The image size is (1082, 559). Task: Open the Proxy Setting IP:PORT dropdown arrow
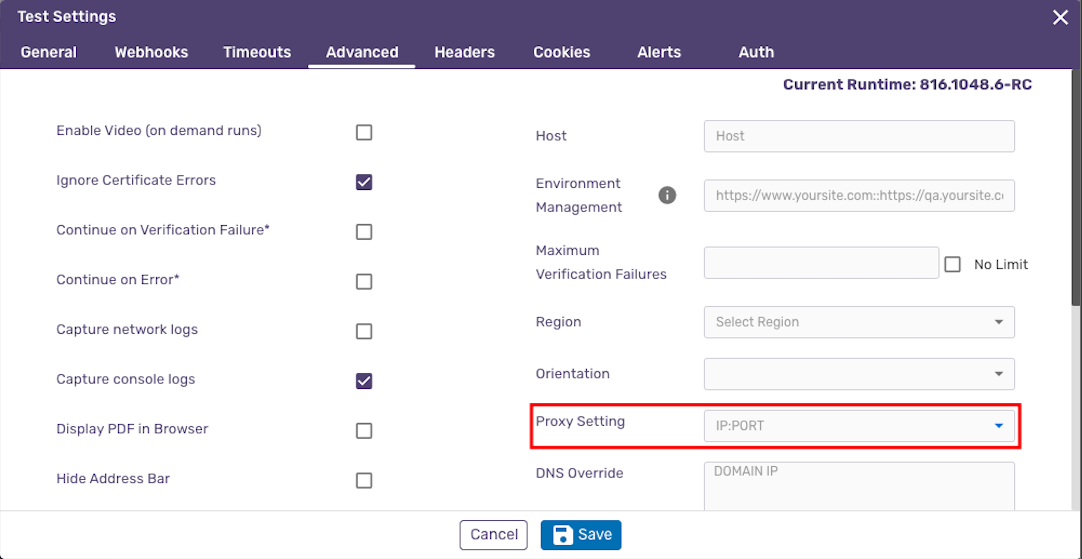tap(998, 426)
